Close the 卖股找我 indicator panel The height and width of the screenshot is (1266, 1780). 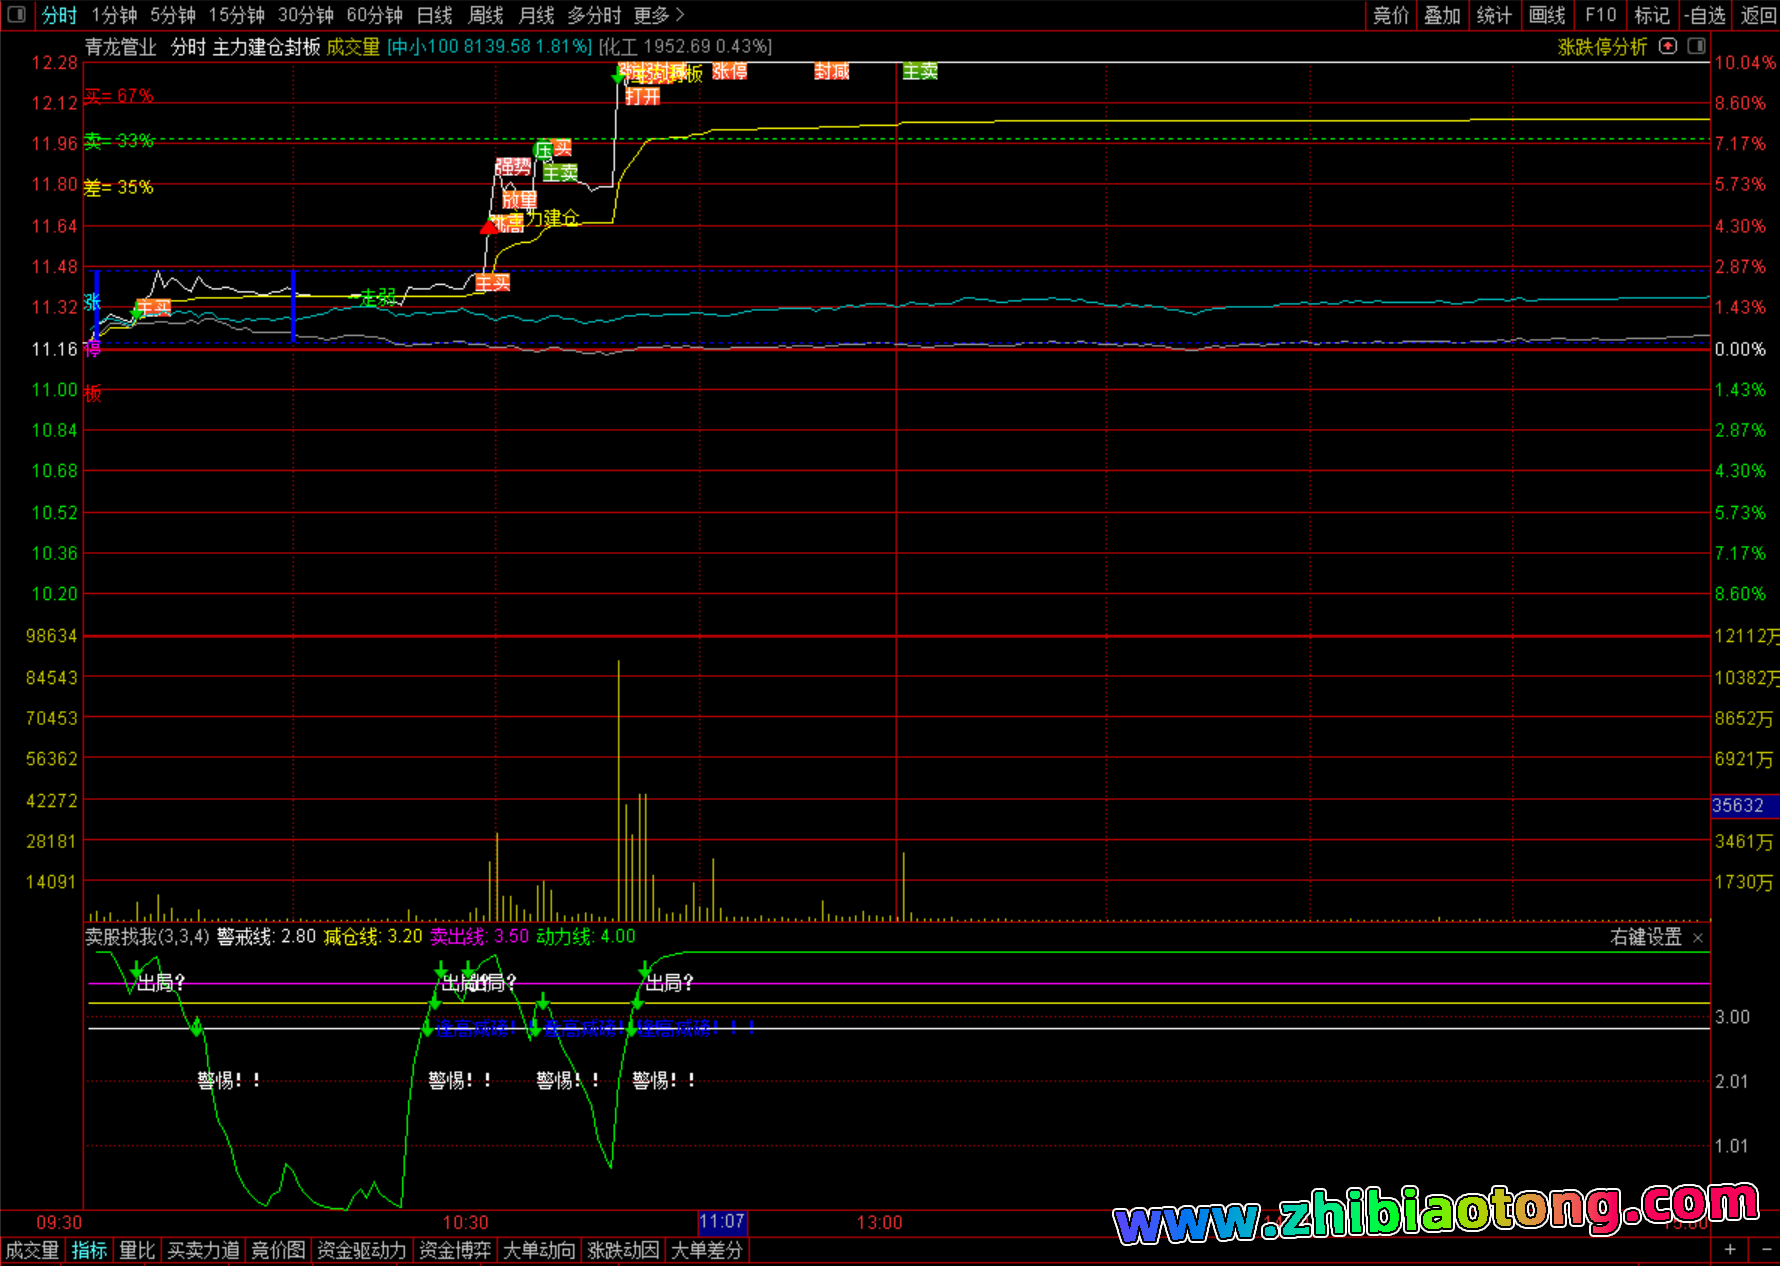(1698, 938)
